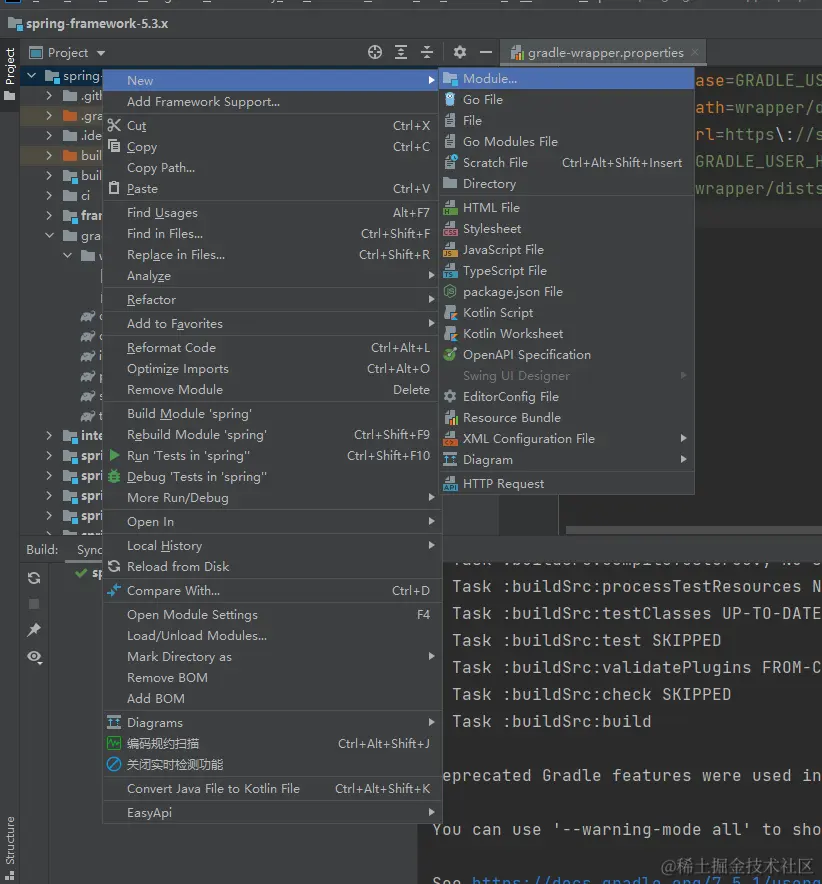Screen dimensions: 822x884
Task: Click the Cut scissors icon
Action: click(114, 125)
